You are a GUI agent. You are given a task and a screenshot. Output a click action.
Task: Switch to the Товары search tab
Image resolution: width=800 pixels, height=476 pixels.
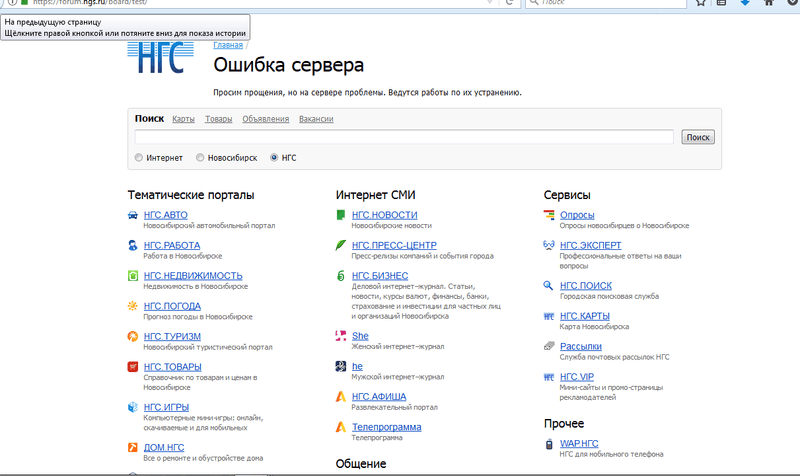[218, 119]
